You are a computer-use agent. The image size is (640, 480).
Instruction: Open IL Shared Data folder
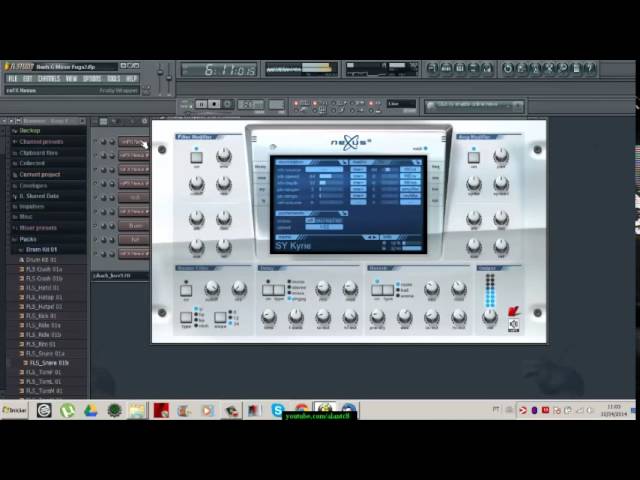[x=39, y=196]
